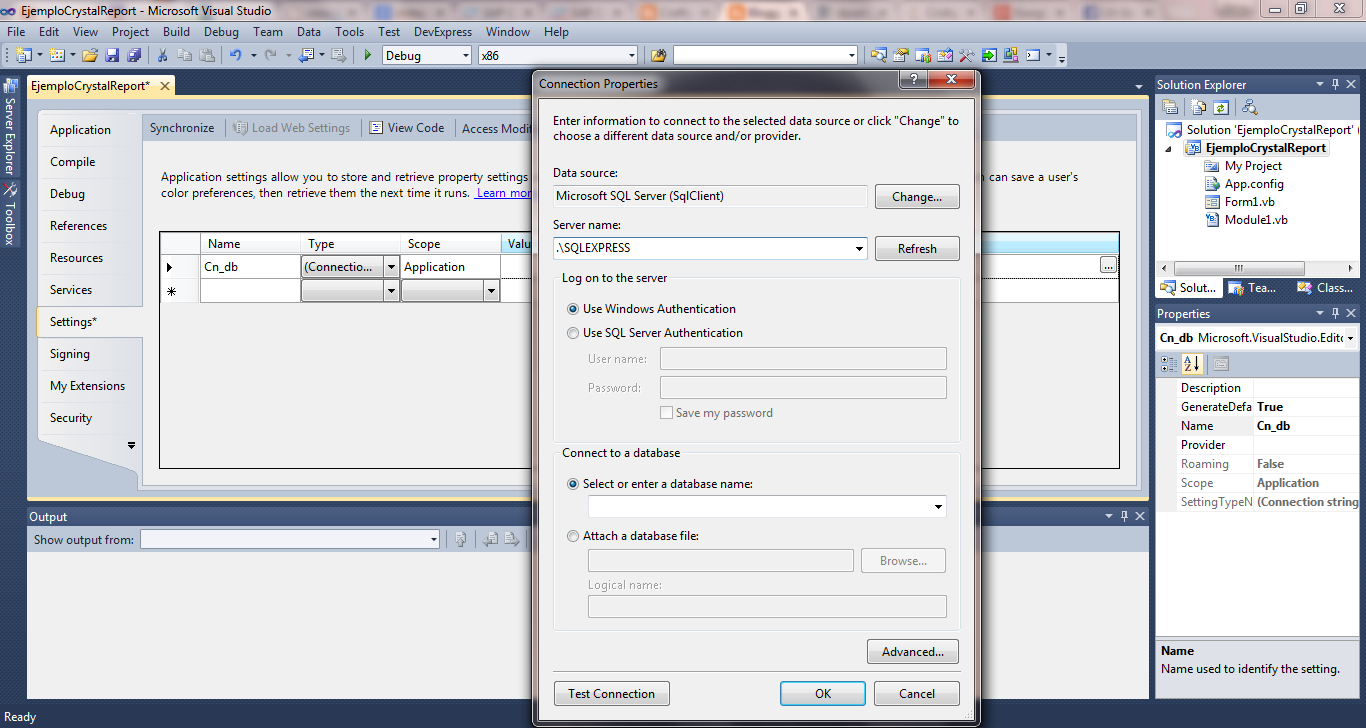Click the Open File folder icon
Image resolution: width=1366 pixels, height=728 pixels.
pos(89,55)
